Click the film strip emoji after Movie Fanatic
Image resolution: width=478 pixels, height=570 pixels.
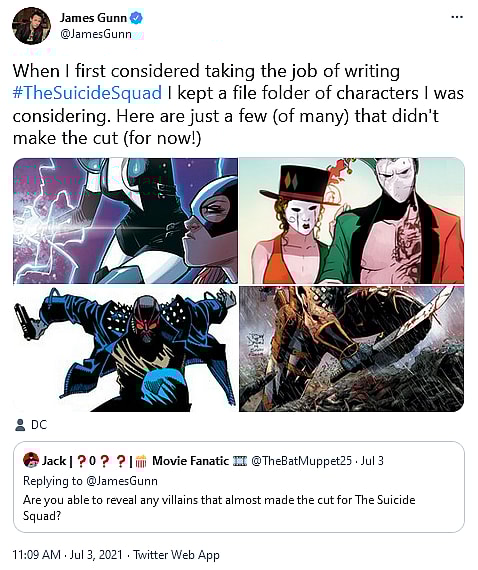point(240,461)
